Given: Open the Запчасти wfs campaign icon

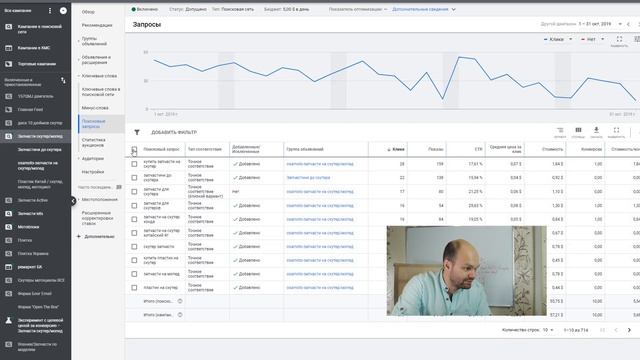Looking at the screenshot, I should [x=9, y=213].
